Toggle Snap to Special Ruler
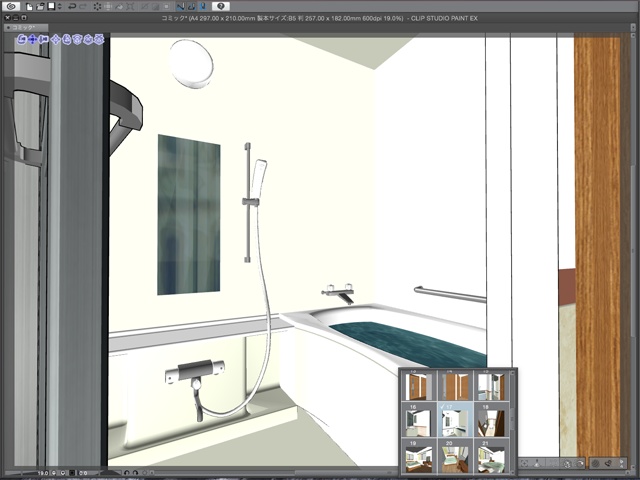The width and height of the screenshot is (640, 480). [x=192, y=6]
